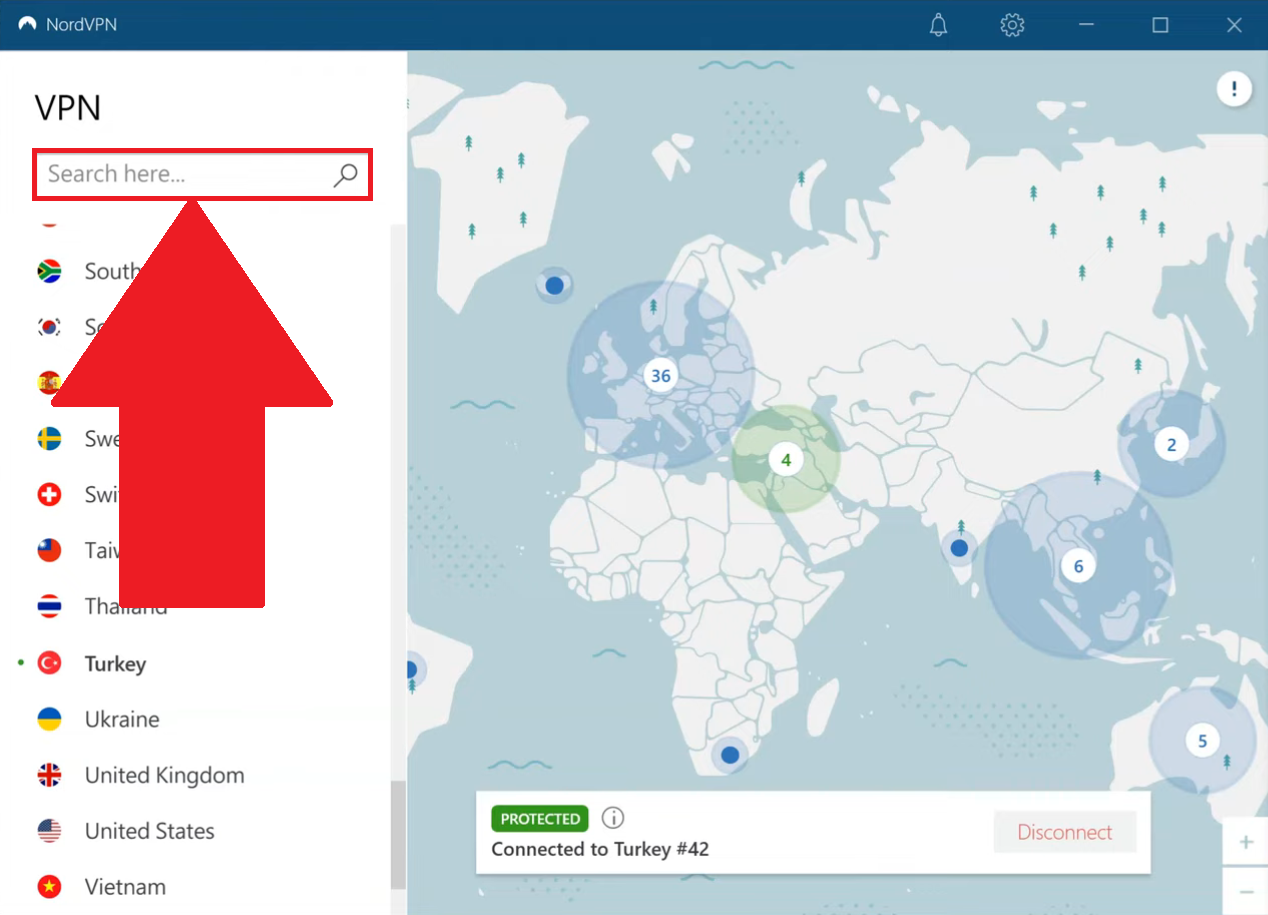1268x915 pixels.
Task: Select United Kingdom from the country list
Action: click(x=164, y=775)
